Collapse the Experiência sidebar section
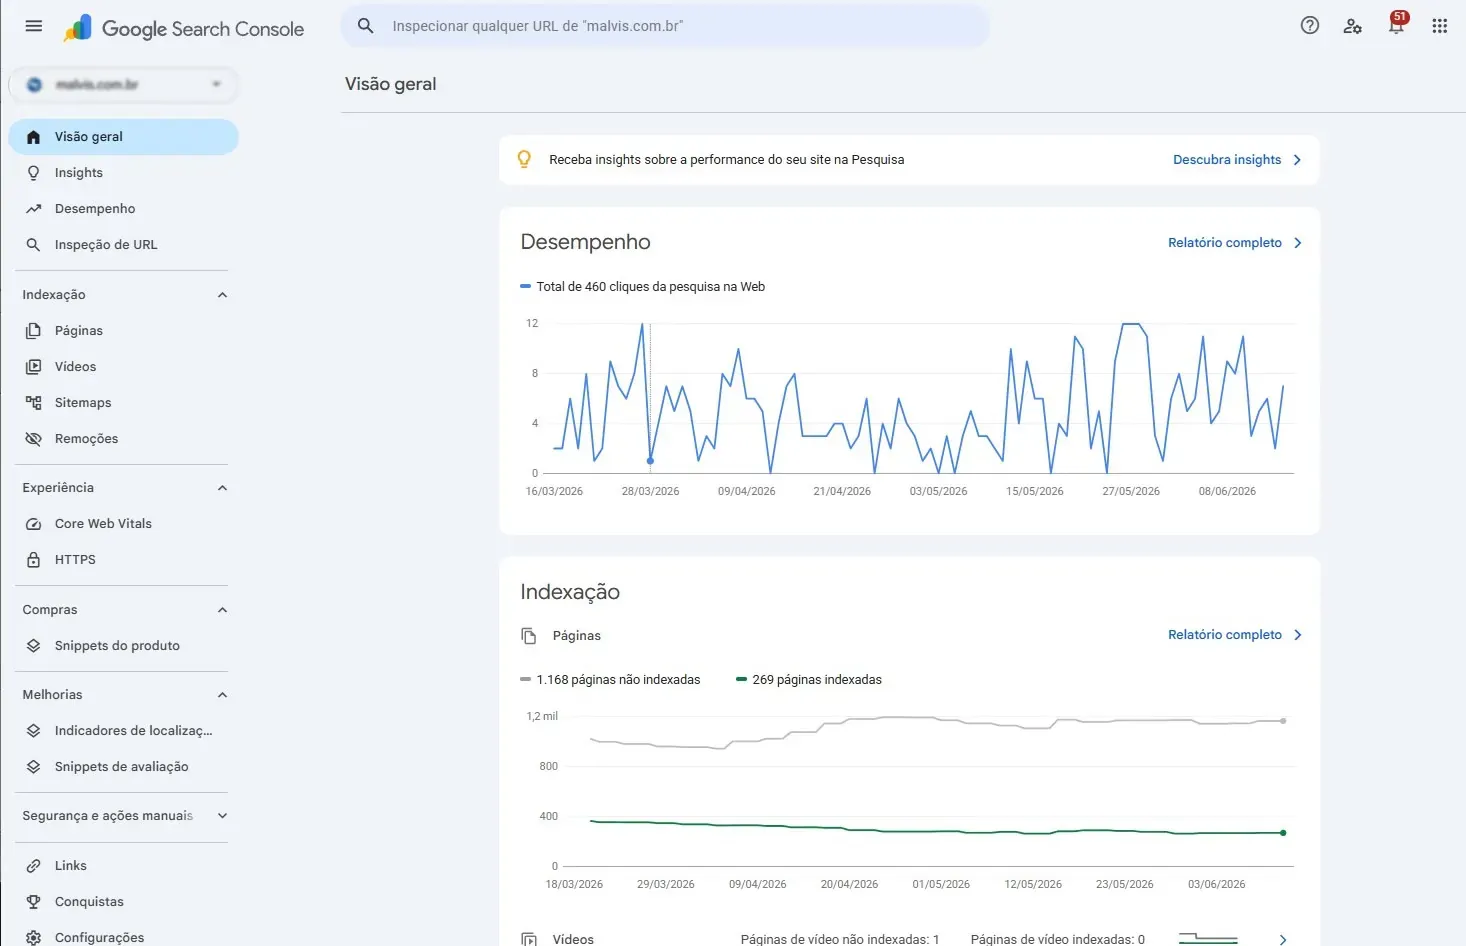Image resolution: width=1466 pixels, height=946 pixels. click(222, 488)
